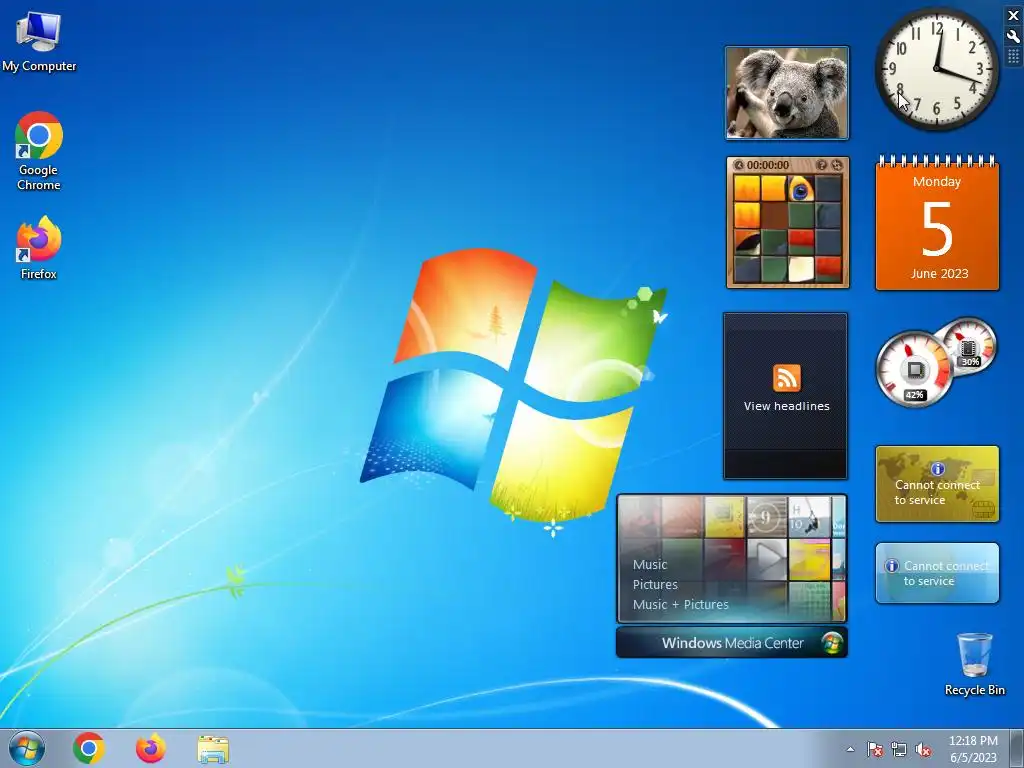Screen dimensions: 1024x768
Task: Show hidden system tray icons
Action: point(850,749)
